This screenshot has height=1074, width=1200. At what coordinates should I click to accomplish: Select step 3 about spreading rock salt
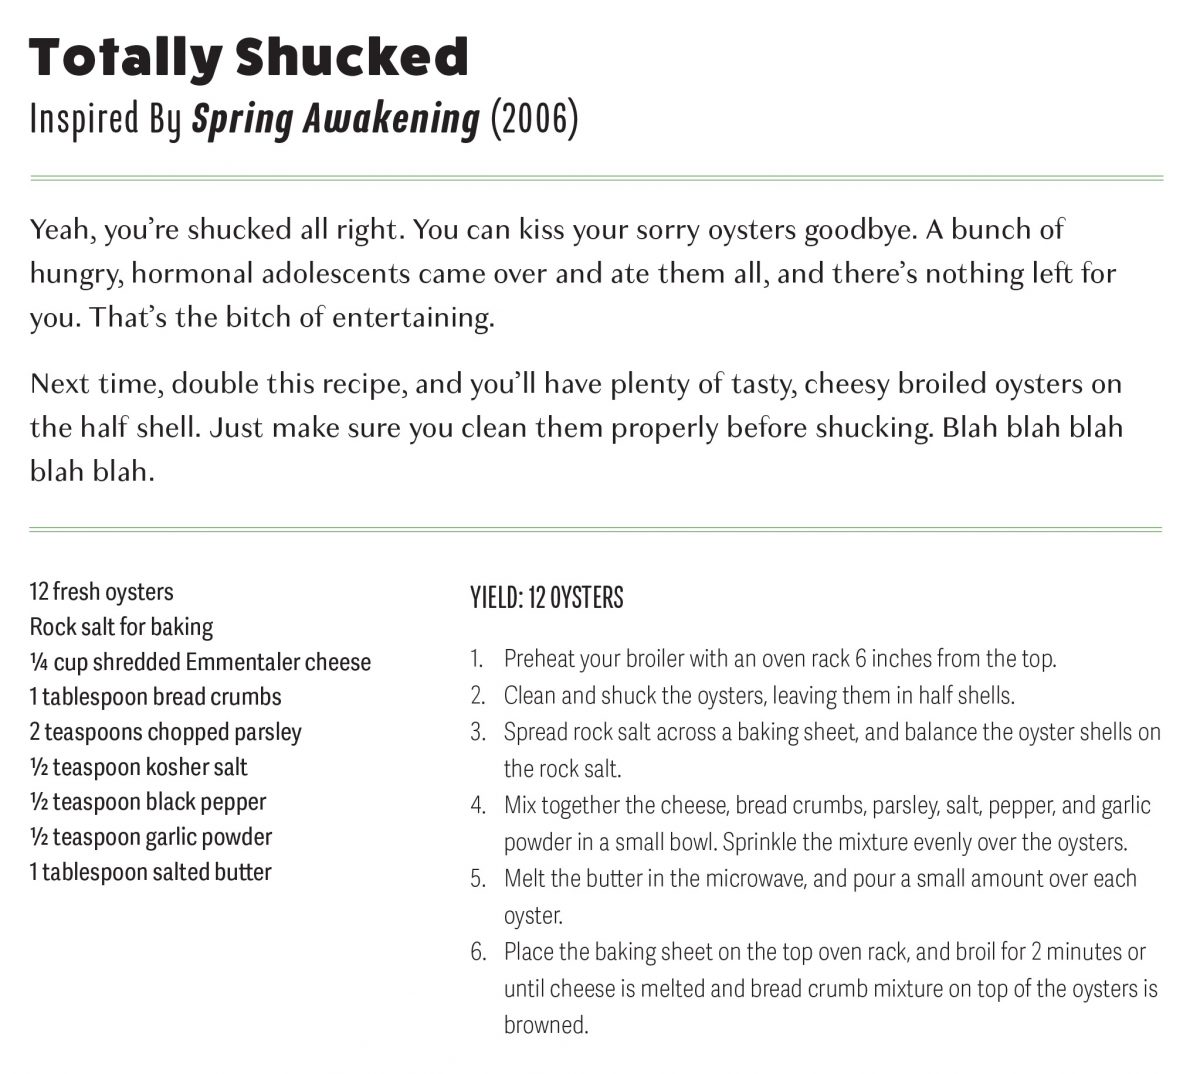830,732
